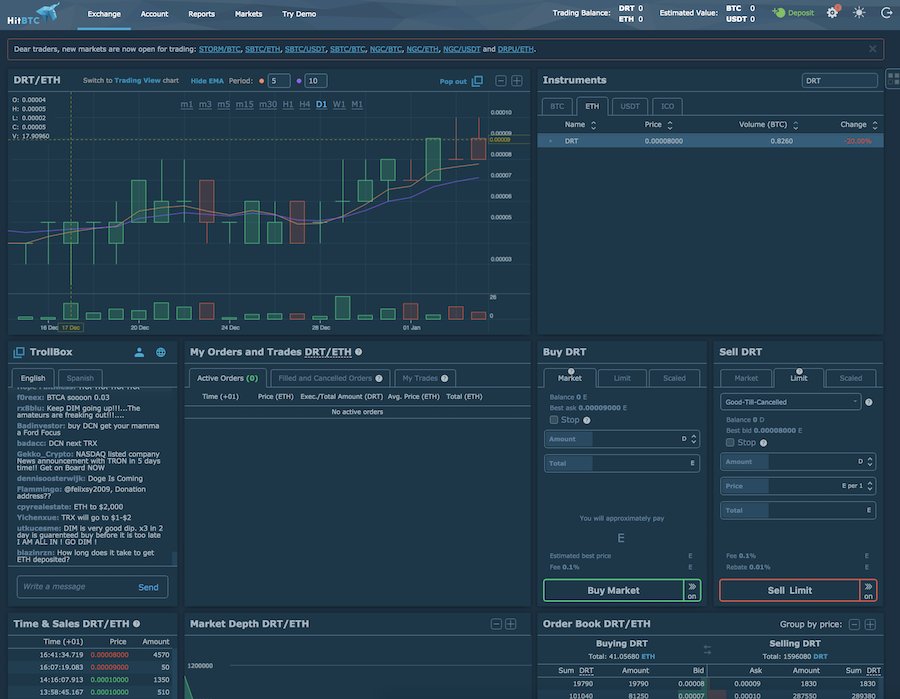Switch Buy DRT to Limit tab
The image size is (900, 699).
(x=622, y=378)
